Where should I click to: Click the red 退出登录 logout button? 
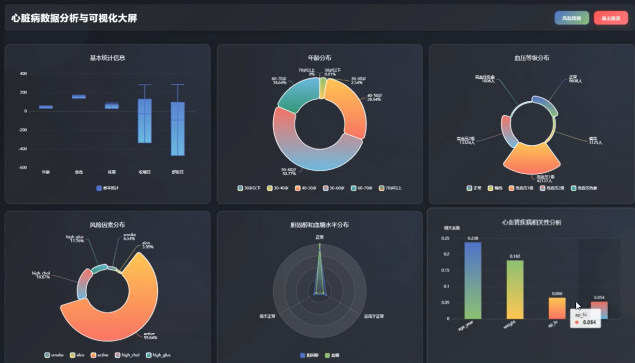[611, 18]
